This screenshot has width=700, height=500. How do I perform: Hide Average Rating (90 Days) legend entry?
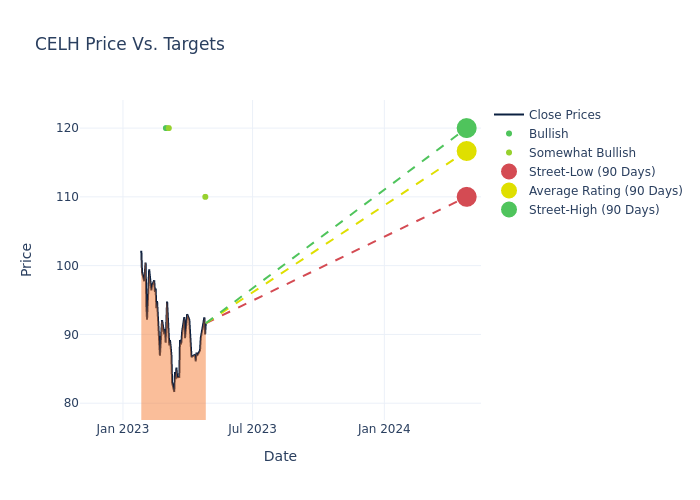pos(605,191)
